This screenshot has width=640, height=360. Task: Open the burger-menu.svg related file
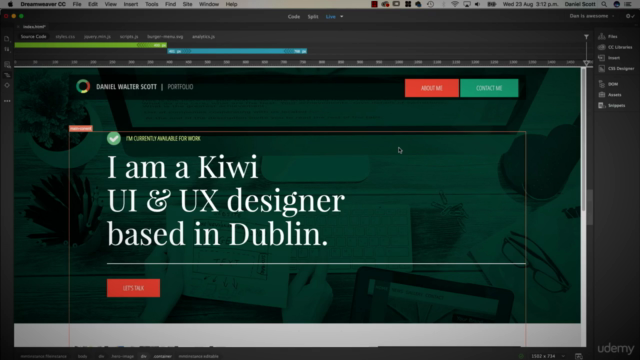point(165,36)
